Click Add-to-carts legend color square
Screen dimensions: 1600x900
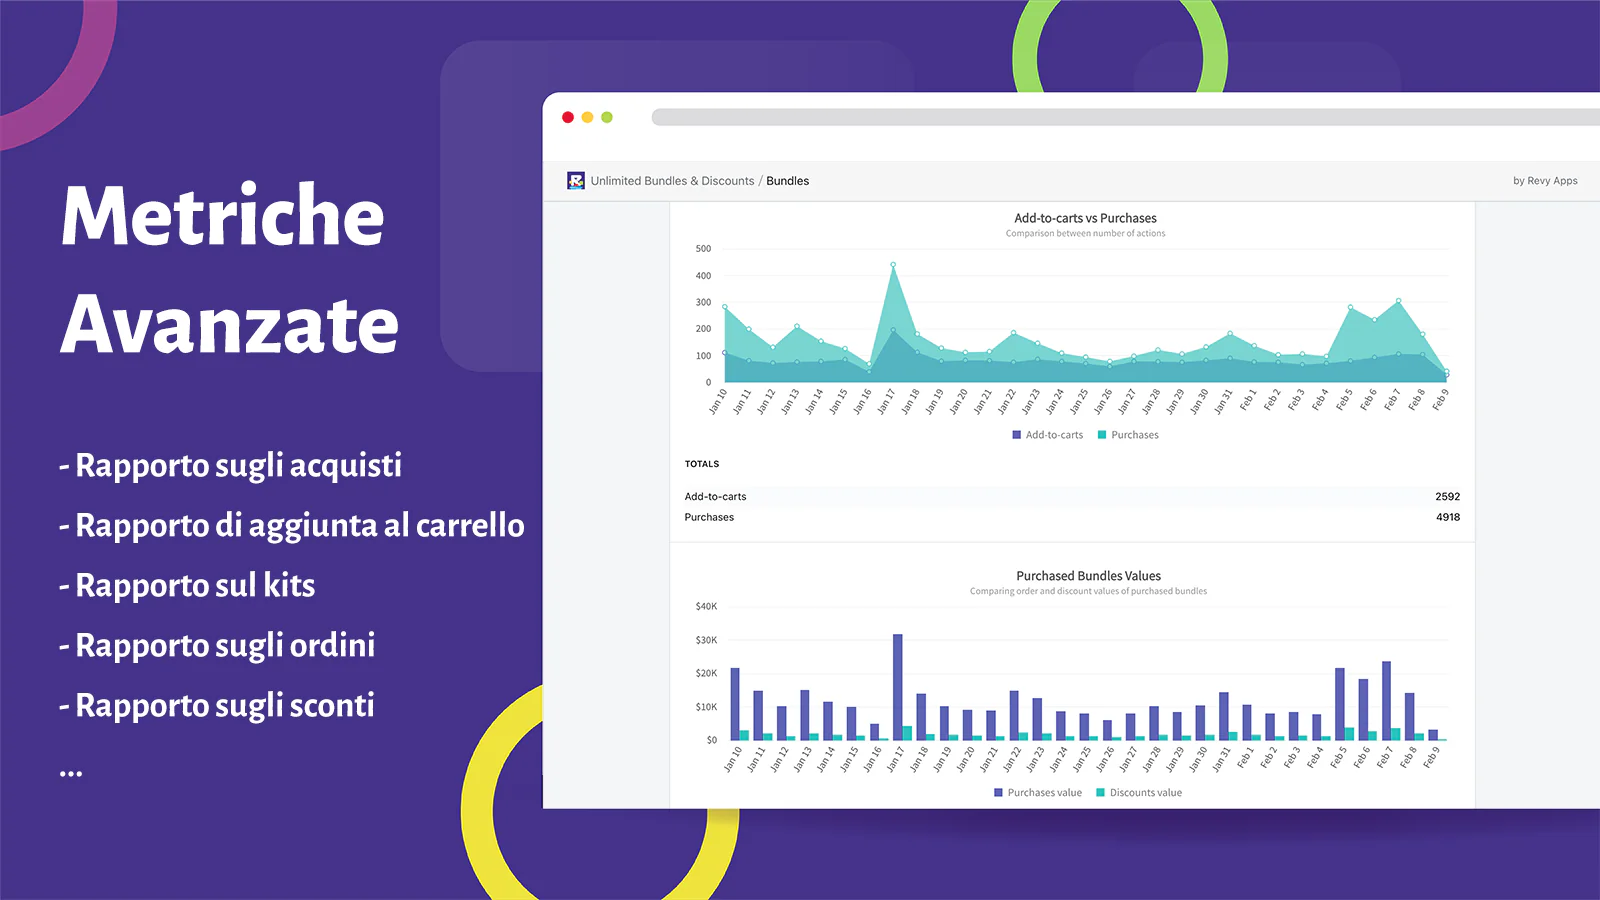pyautogui.click(x=1017, y=435)
